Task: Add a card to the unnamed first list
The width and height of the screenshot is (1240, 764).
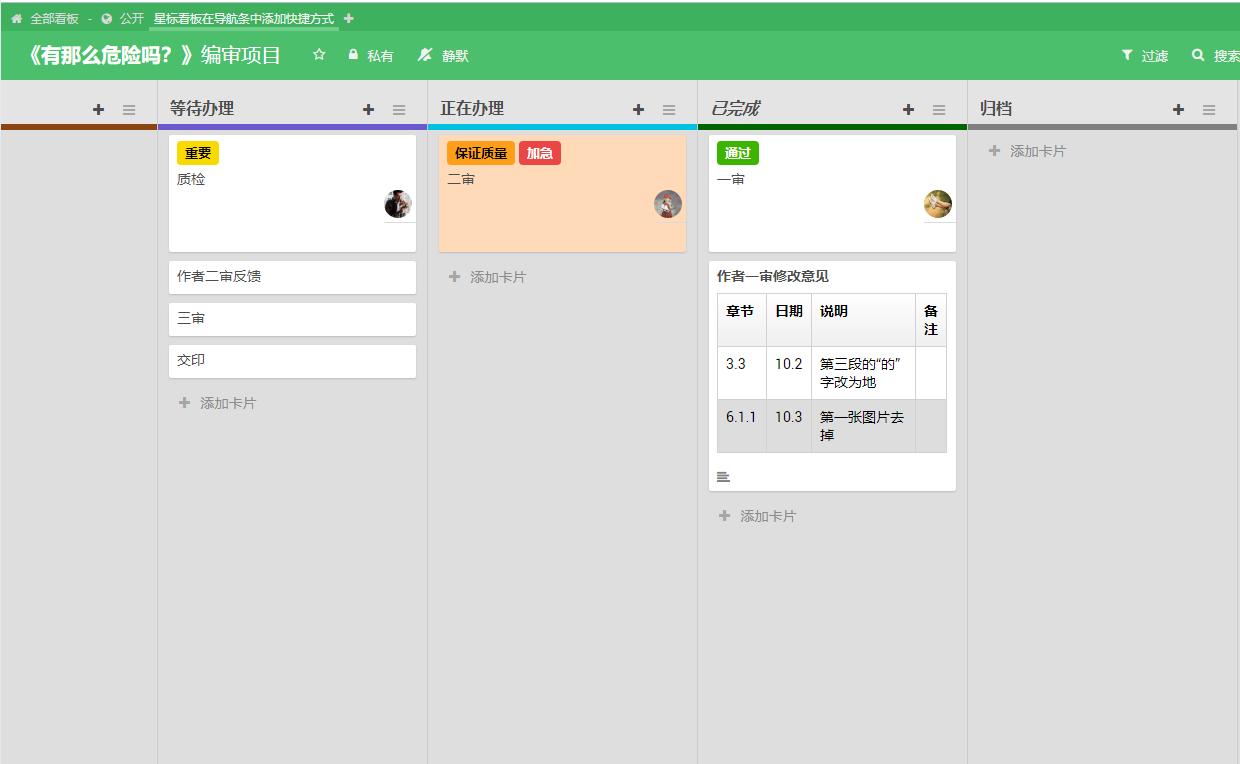Action: [x=98, y=110]
